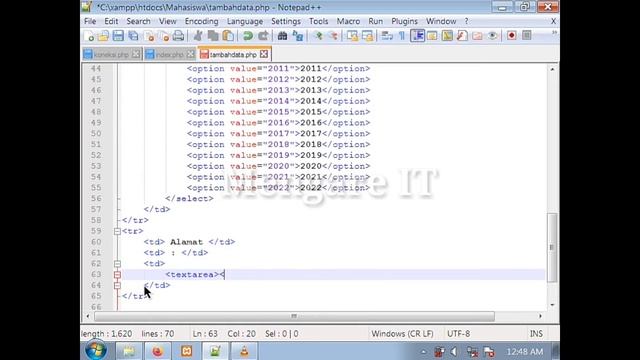The height and width of the screenshot is (360, 640).
Task: Toggle INS insert mode in the status bar
Action: click(536, 334)
